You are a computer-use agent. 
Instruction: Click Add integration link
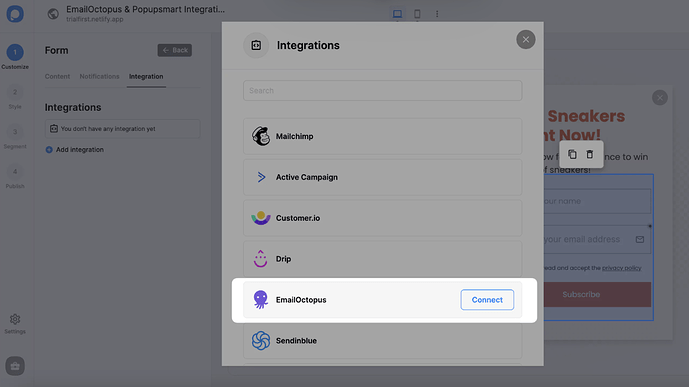[75, 150]
